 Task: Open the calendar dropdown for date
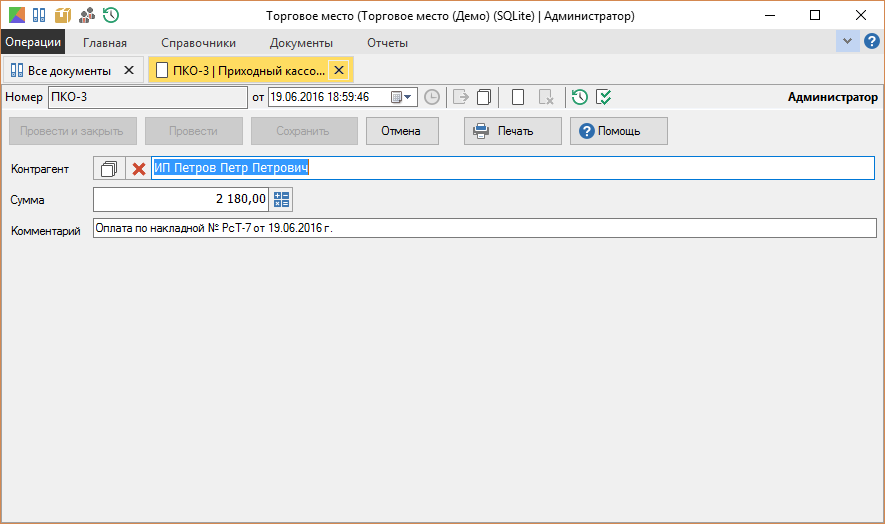401,97
